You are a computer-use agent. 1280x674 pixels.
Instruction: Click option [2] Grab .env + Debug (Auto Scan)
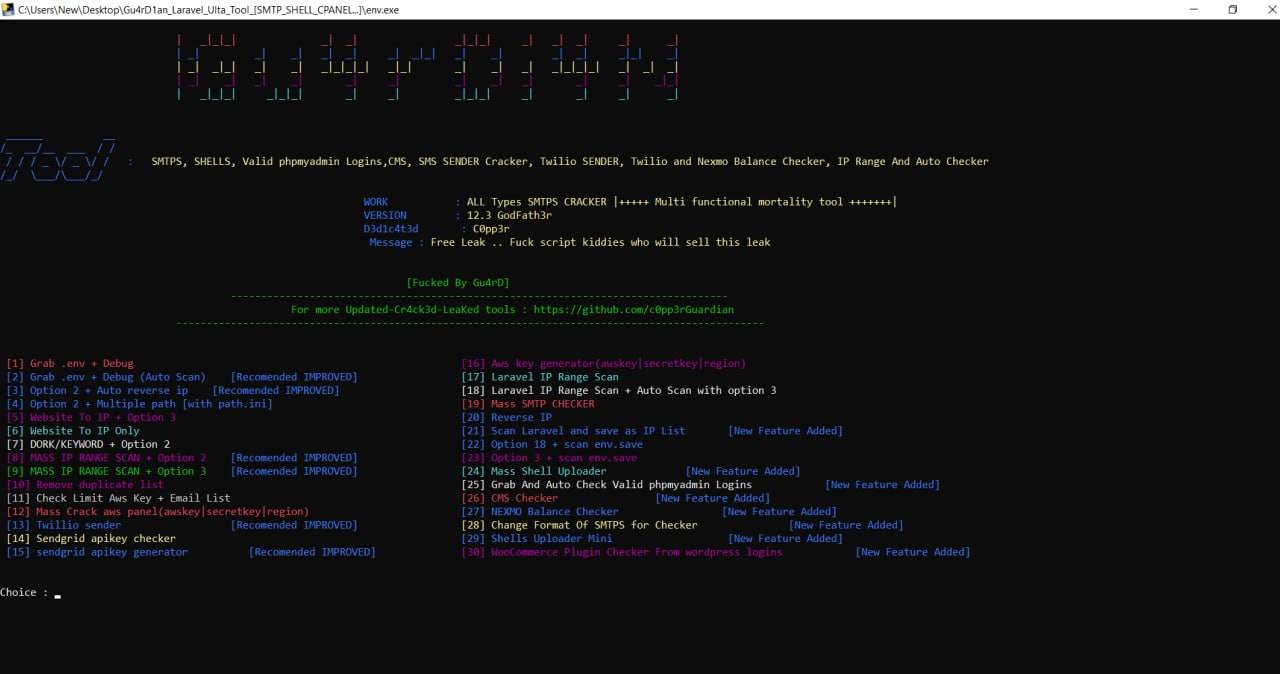(106, 377)
